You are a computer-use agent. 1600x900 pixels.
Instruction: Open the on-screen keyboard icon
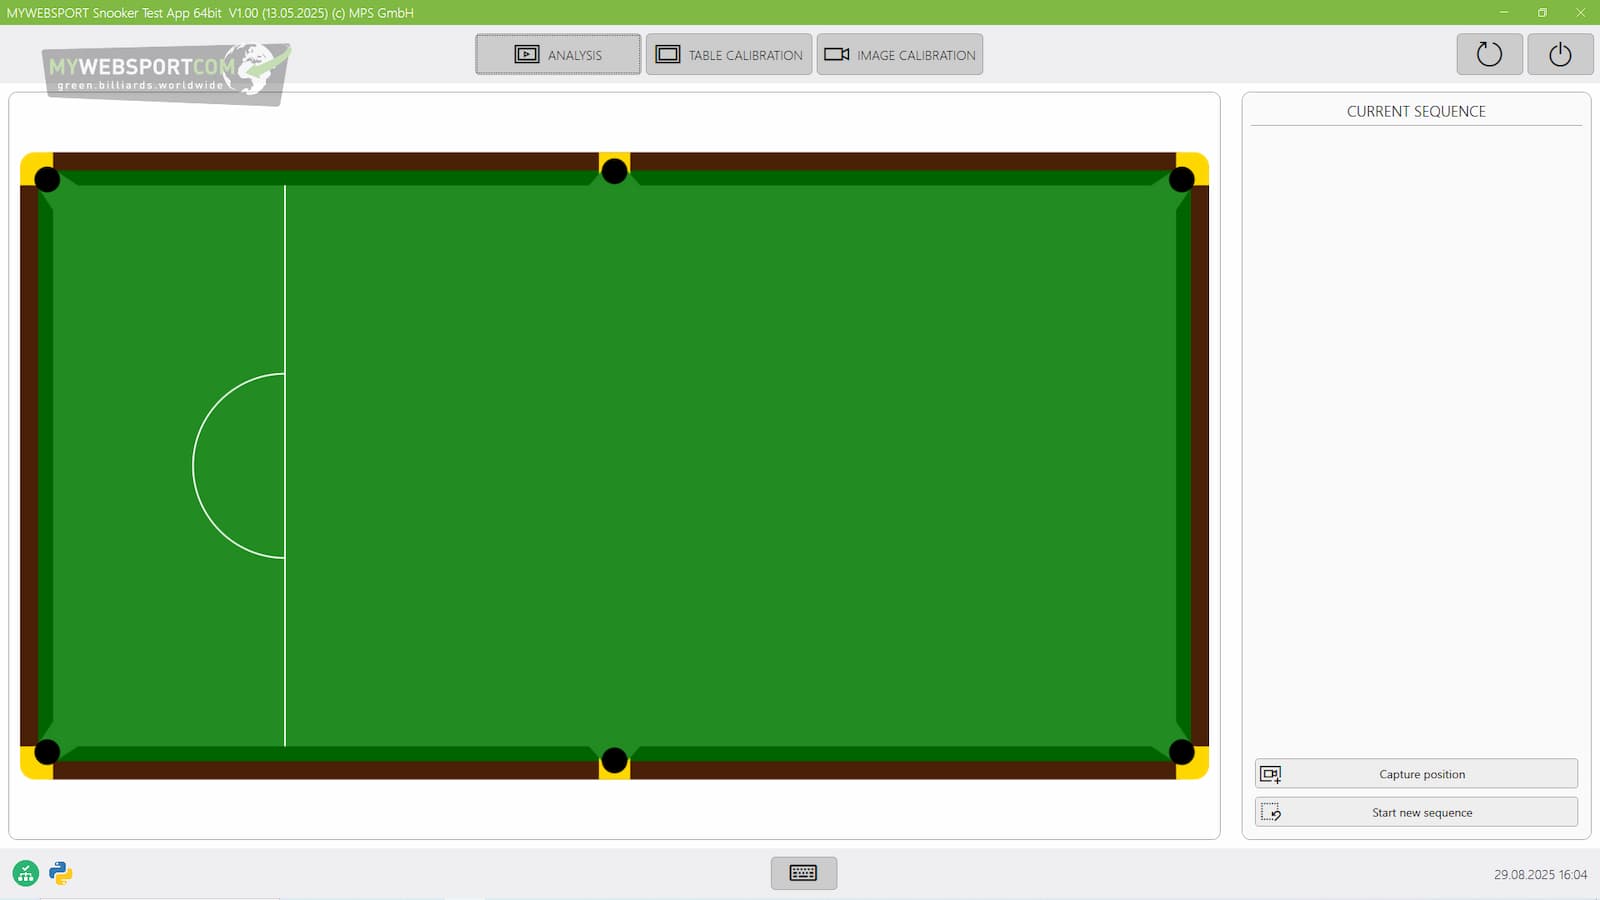(x=803, y=873)
